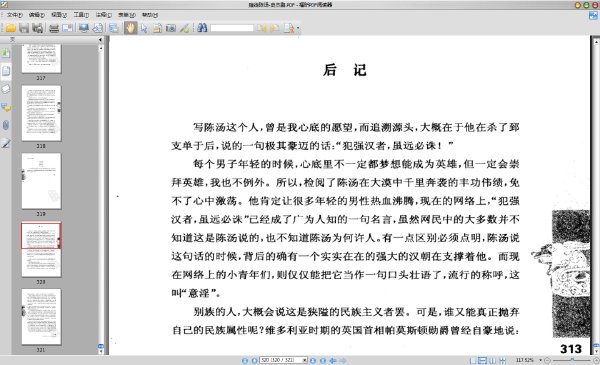600x365 pixels.
Task: Click the yellow Open folder icon
Action: (10, 28)
